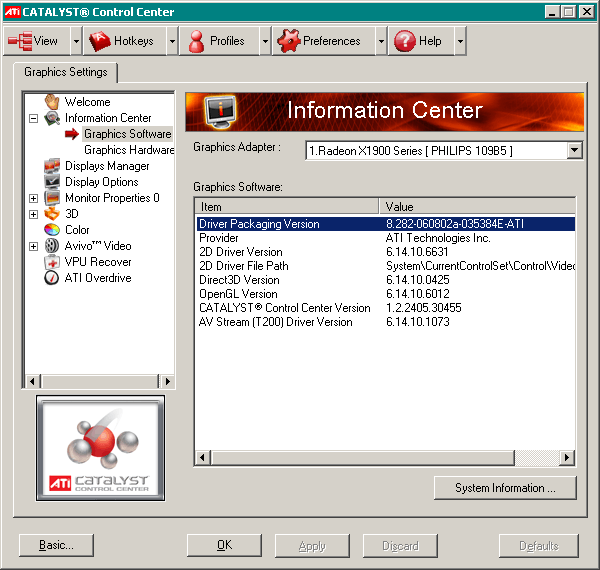The image size is (600, 570).
Task: Open VPU Recover page
Action: click(98, 262)
